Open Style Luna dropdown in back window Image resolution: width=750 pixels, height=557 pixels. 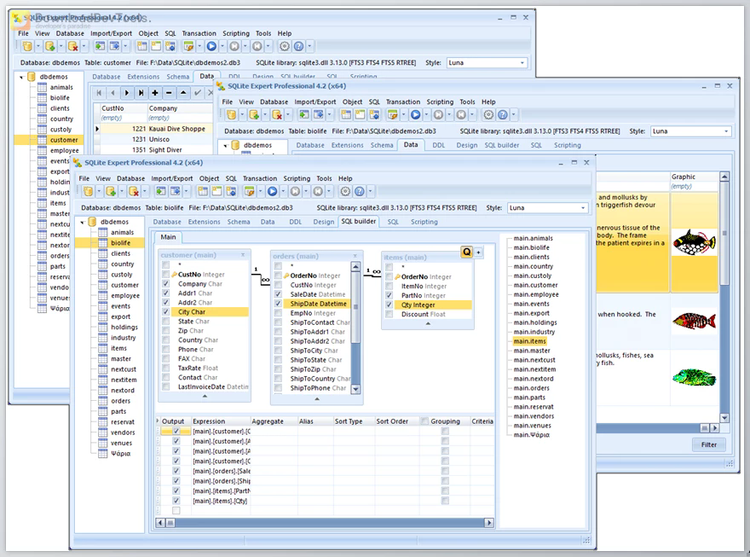[522, 63]
